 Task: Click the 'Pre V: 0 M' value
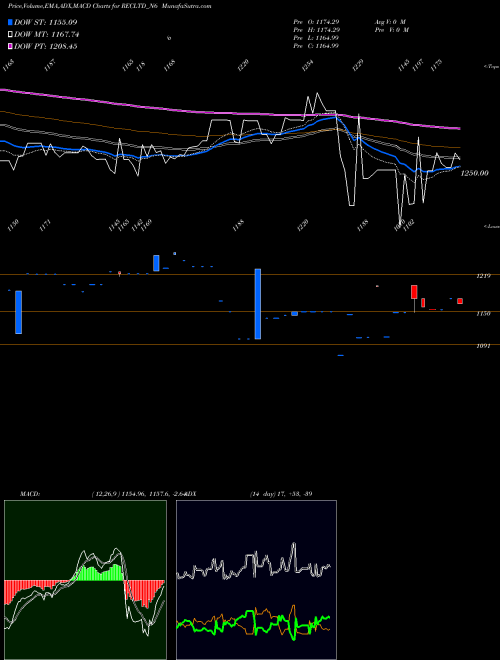(x=393, y=30)
